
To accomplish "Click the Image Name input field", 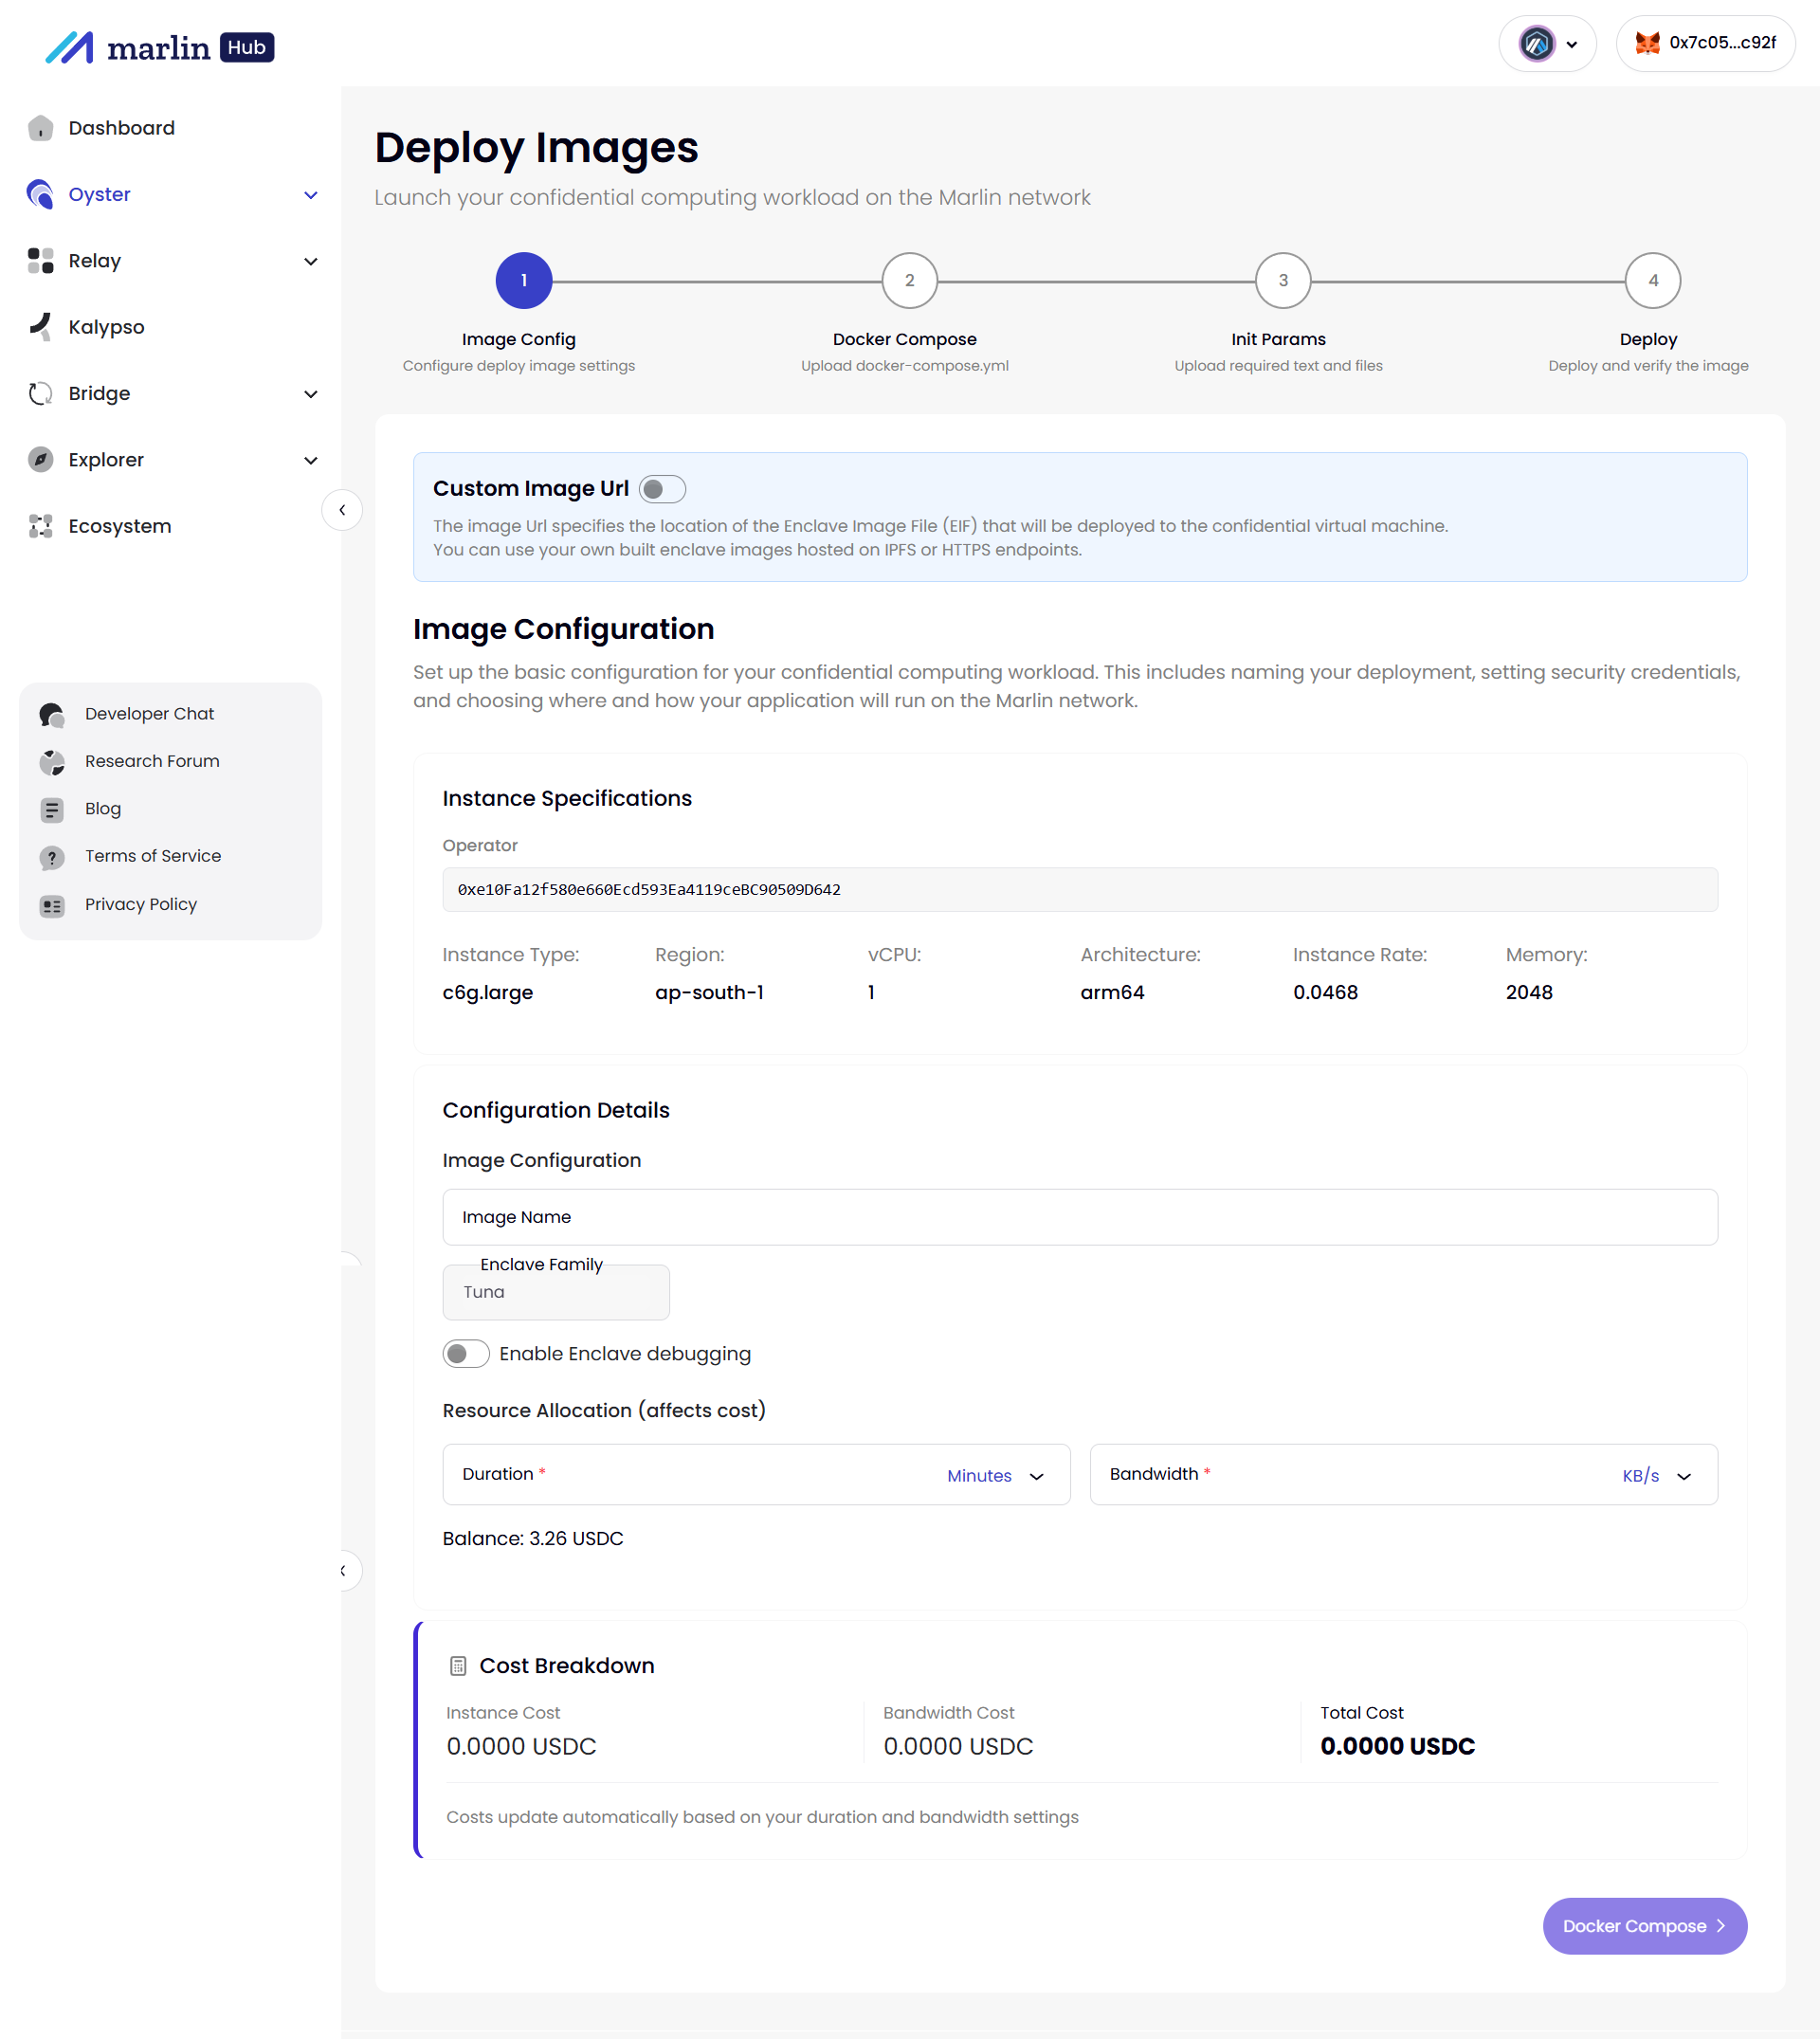I will pyautogui.click(x=1079, y=1217).
